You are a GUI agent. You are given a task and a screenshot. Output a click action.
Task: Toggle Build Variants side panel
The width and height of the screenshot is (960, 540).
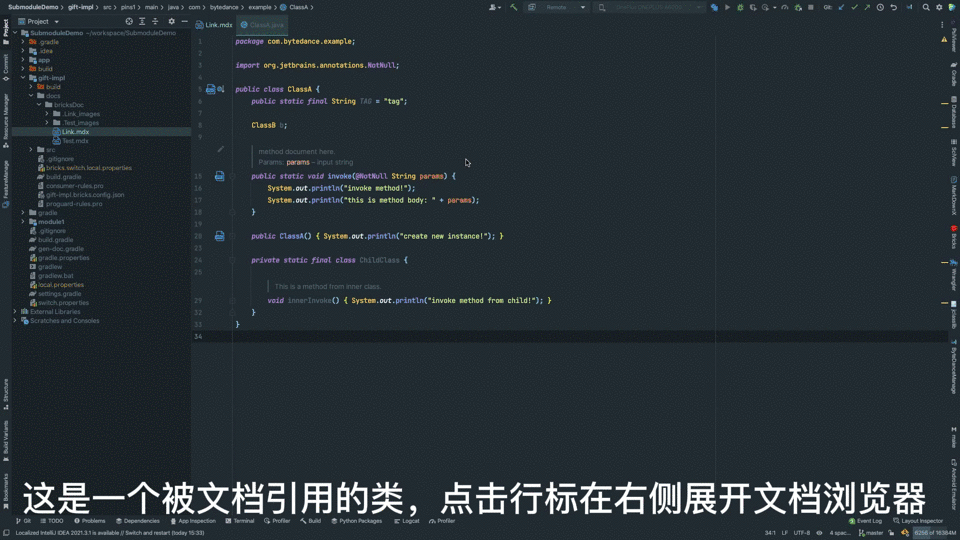click(6, 441)
